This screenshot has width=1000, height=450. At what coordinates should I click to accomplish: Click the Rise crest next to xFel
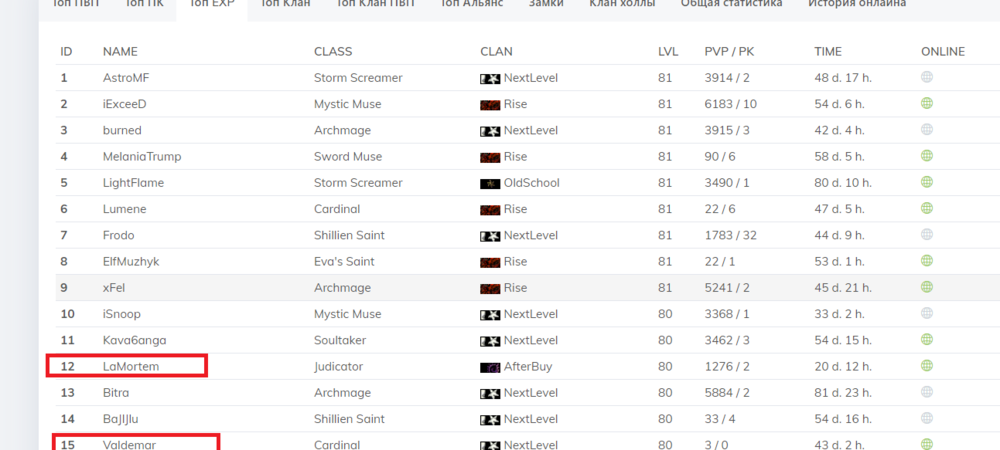click(x=490, y=288)
